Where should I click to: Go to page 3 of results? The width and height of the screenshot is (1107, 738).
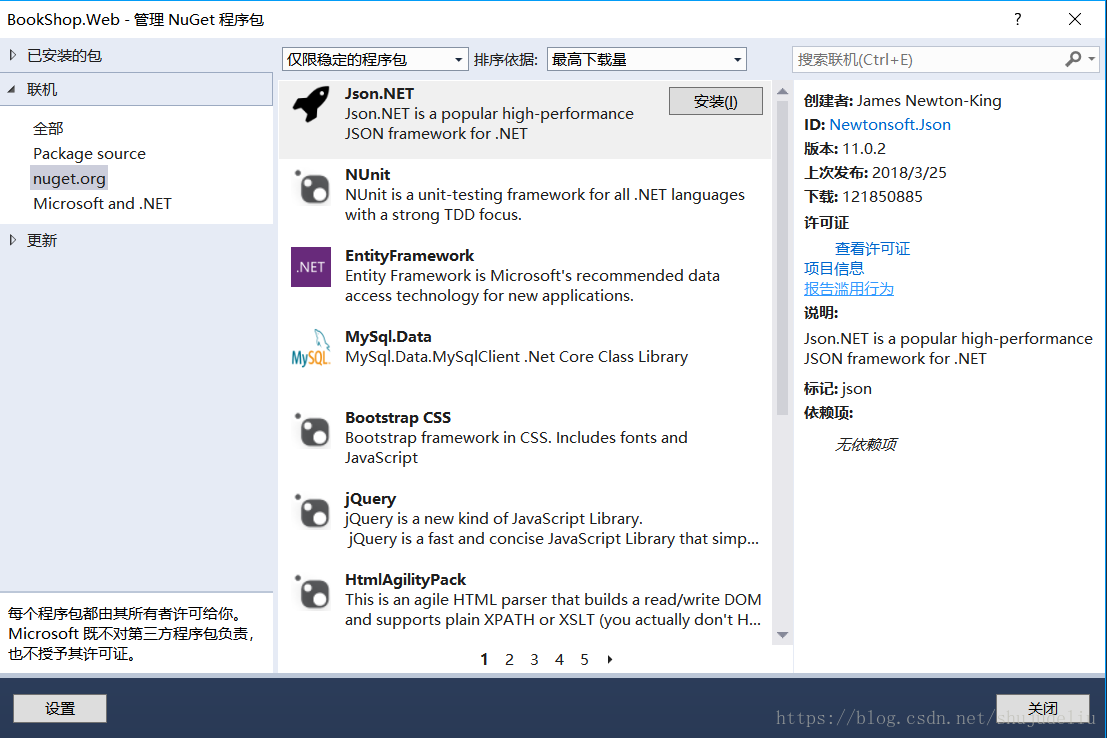coord(534,660)
